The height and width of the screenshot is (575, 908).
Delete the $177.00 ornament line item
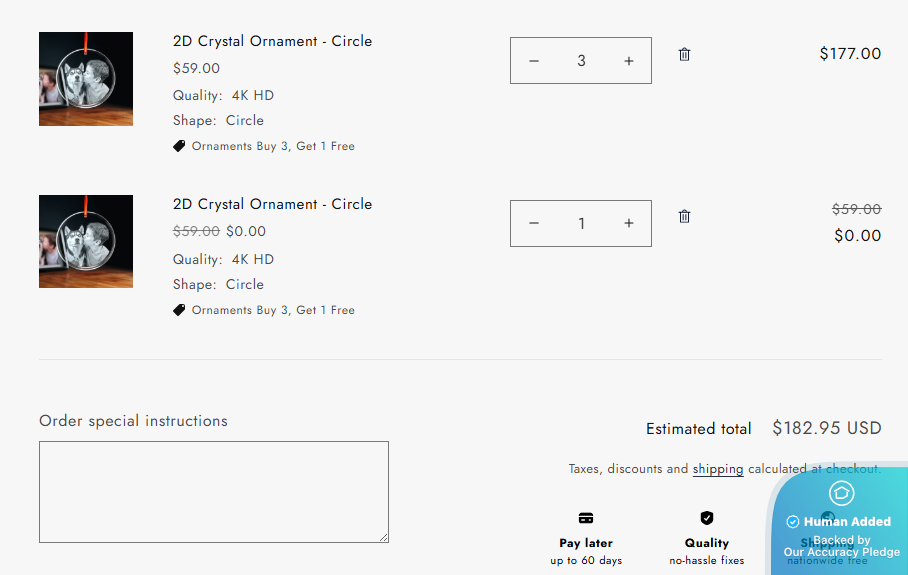[x=684, y=54]
